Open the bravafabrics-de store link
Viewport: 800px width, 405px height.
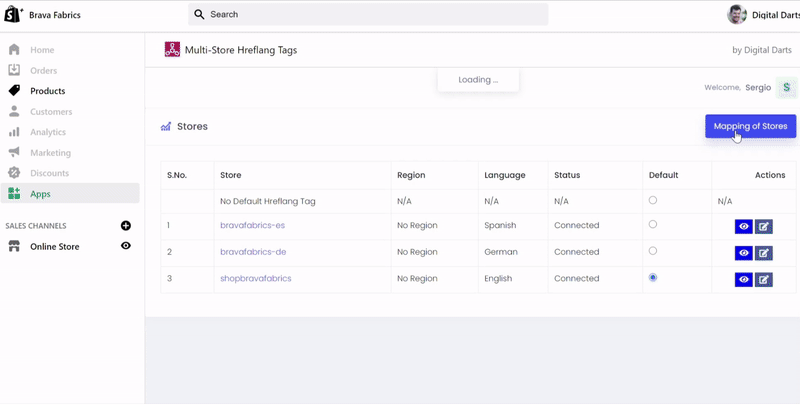tap(253, 251)
